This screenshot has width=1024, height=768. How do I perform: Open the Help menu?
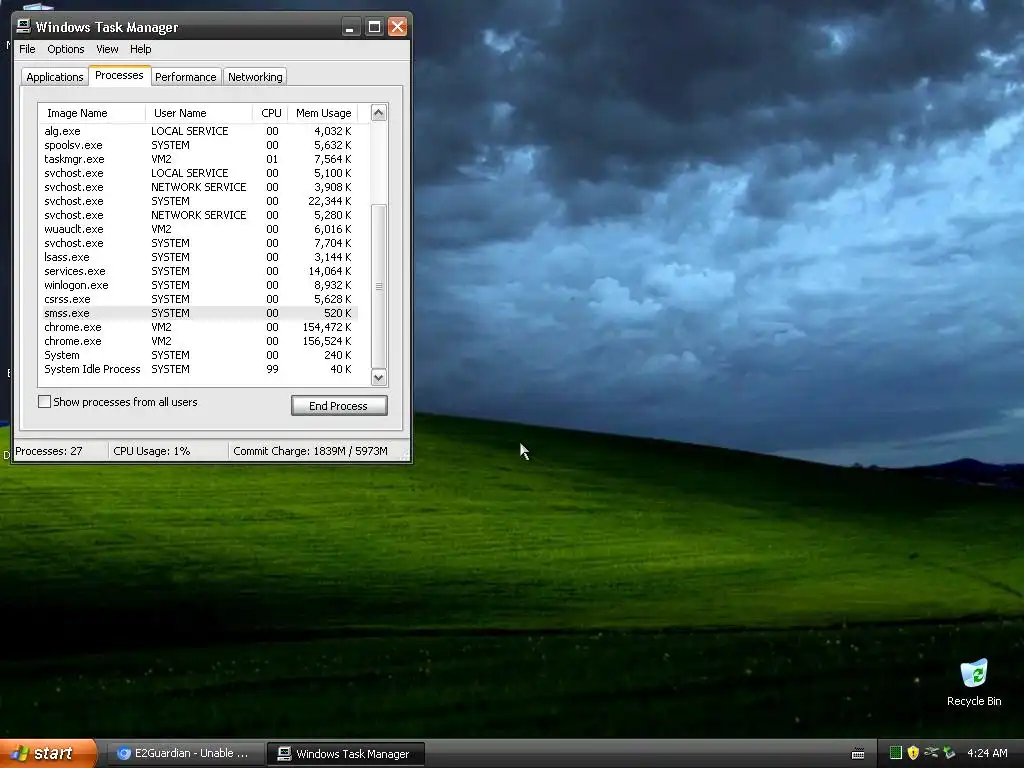click(140, 49)
